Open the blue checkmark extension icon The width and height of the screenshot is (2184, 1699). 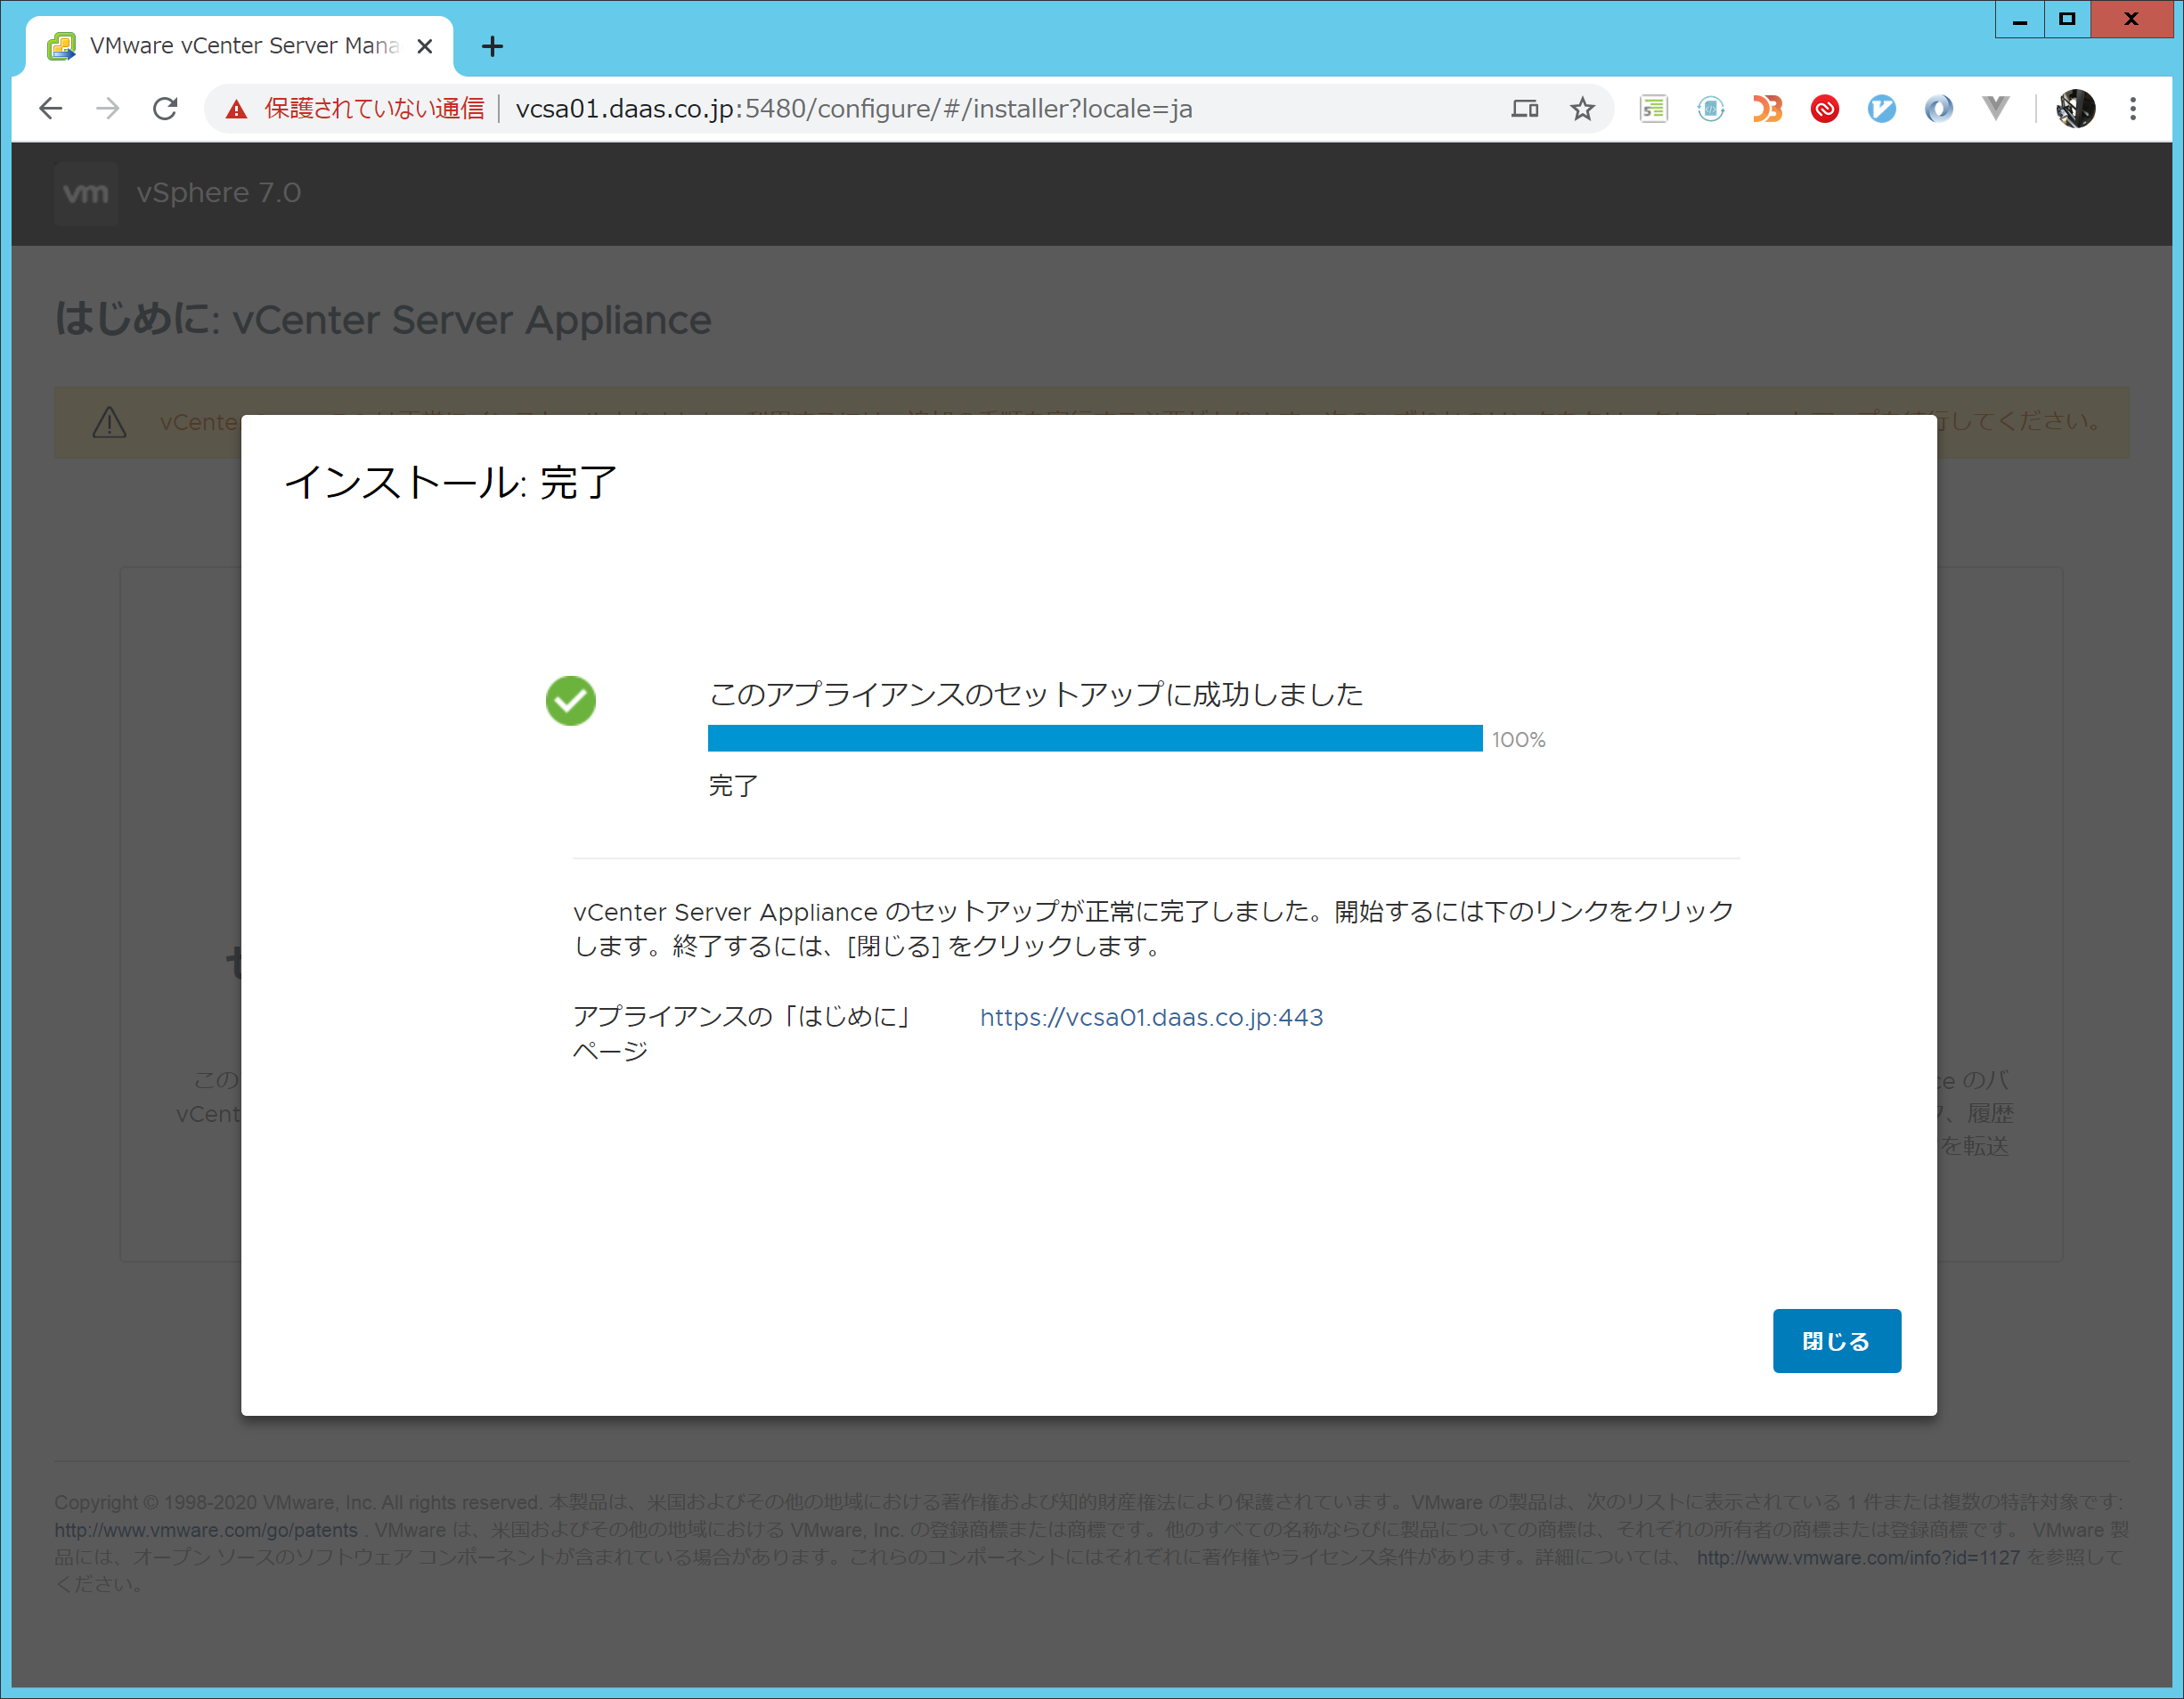click(x=1881, y=108)
